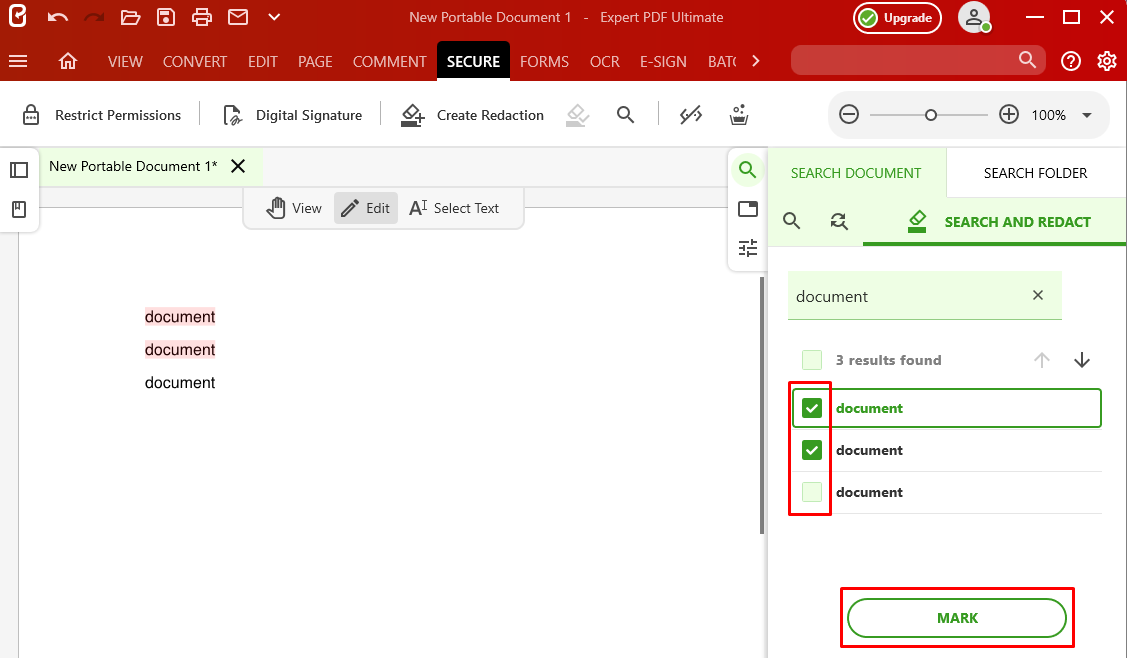1127x658 pixels.
Task: Go to previous result with the up arrow
Action: [x=1041, y=360]
